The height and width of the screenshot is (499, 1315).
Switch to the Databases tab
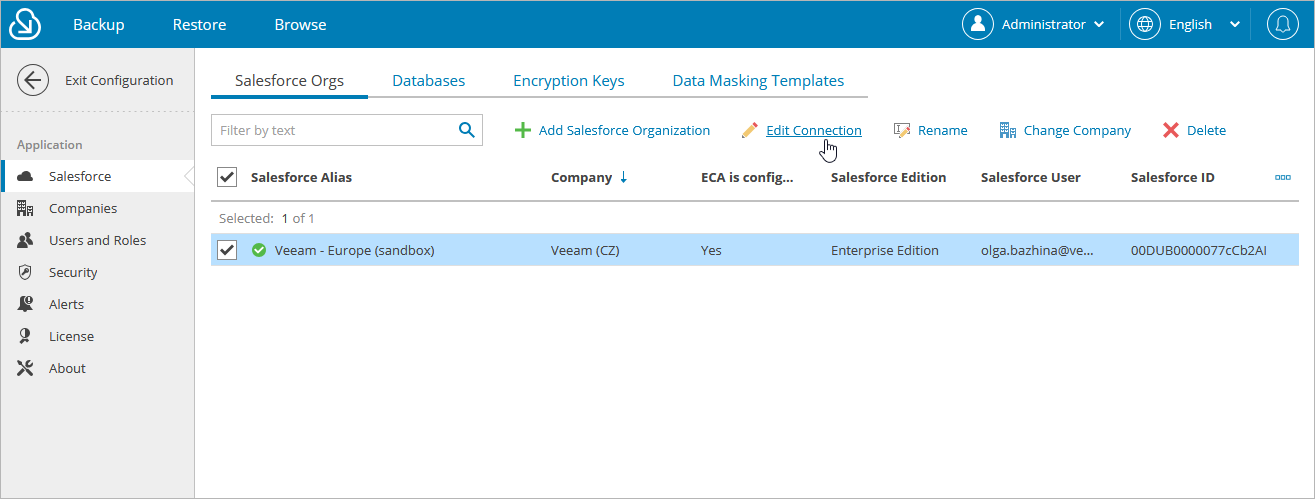(429, 81)
